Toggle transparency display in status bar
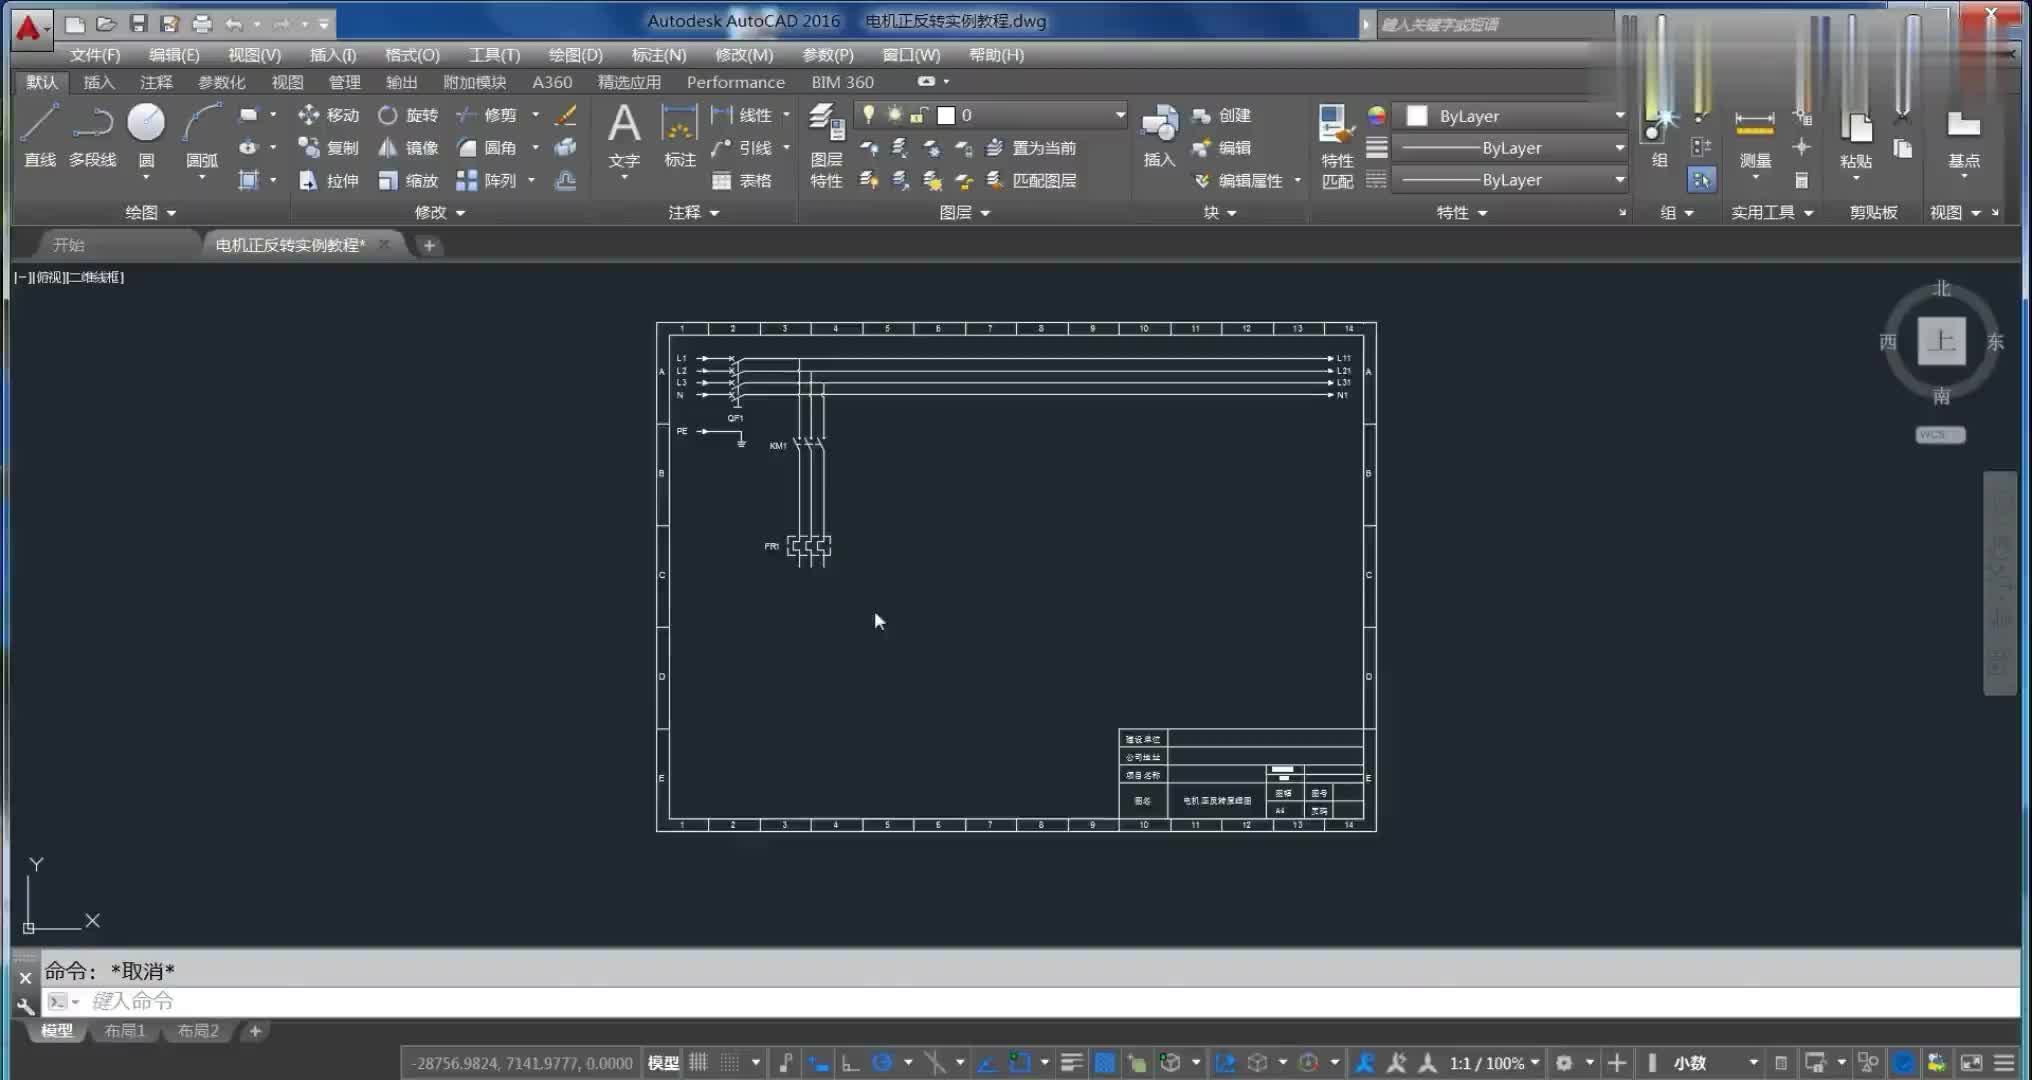This screenshot has width=2032, height=1080. pyautogui.click(x=1104, y=1062)
